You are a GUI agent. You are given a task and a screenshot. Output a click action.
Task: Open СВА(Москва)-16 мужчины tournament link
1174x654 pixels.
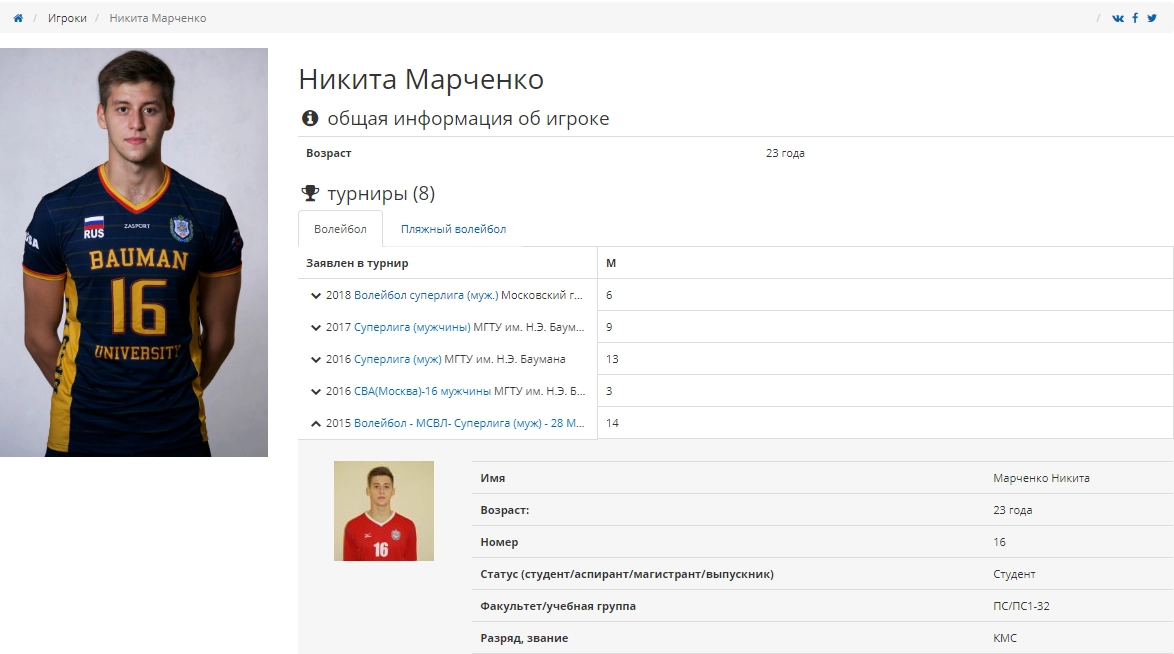coord(422,391)
